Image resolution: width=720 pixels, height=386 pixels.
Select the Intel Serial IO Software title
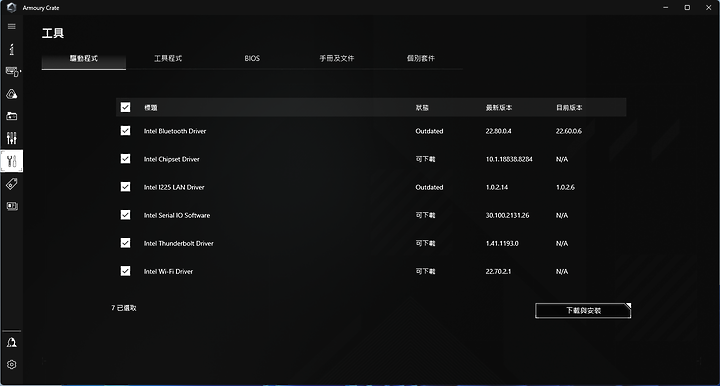point(177,215)
